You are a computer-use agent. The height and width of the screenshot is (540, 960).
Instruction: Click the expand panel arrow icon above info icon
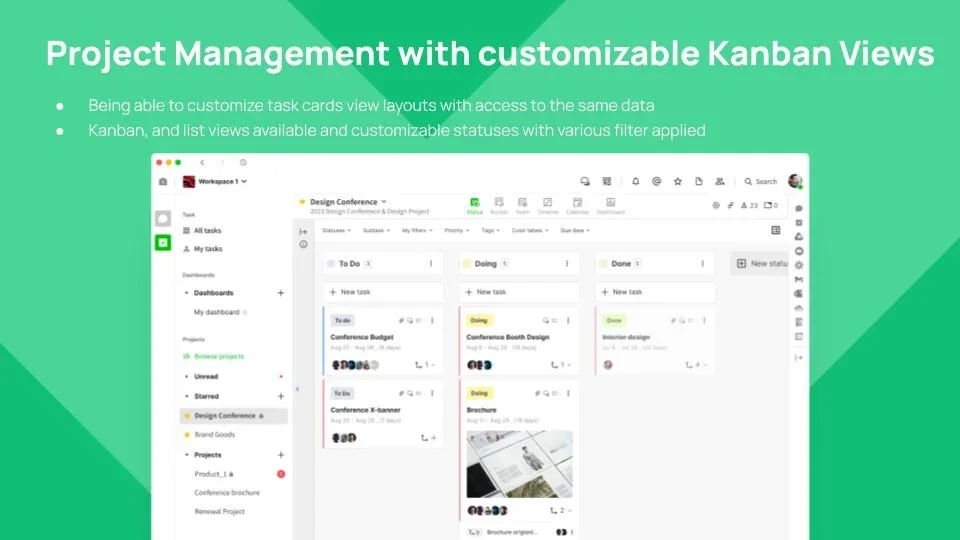303,231
